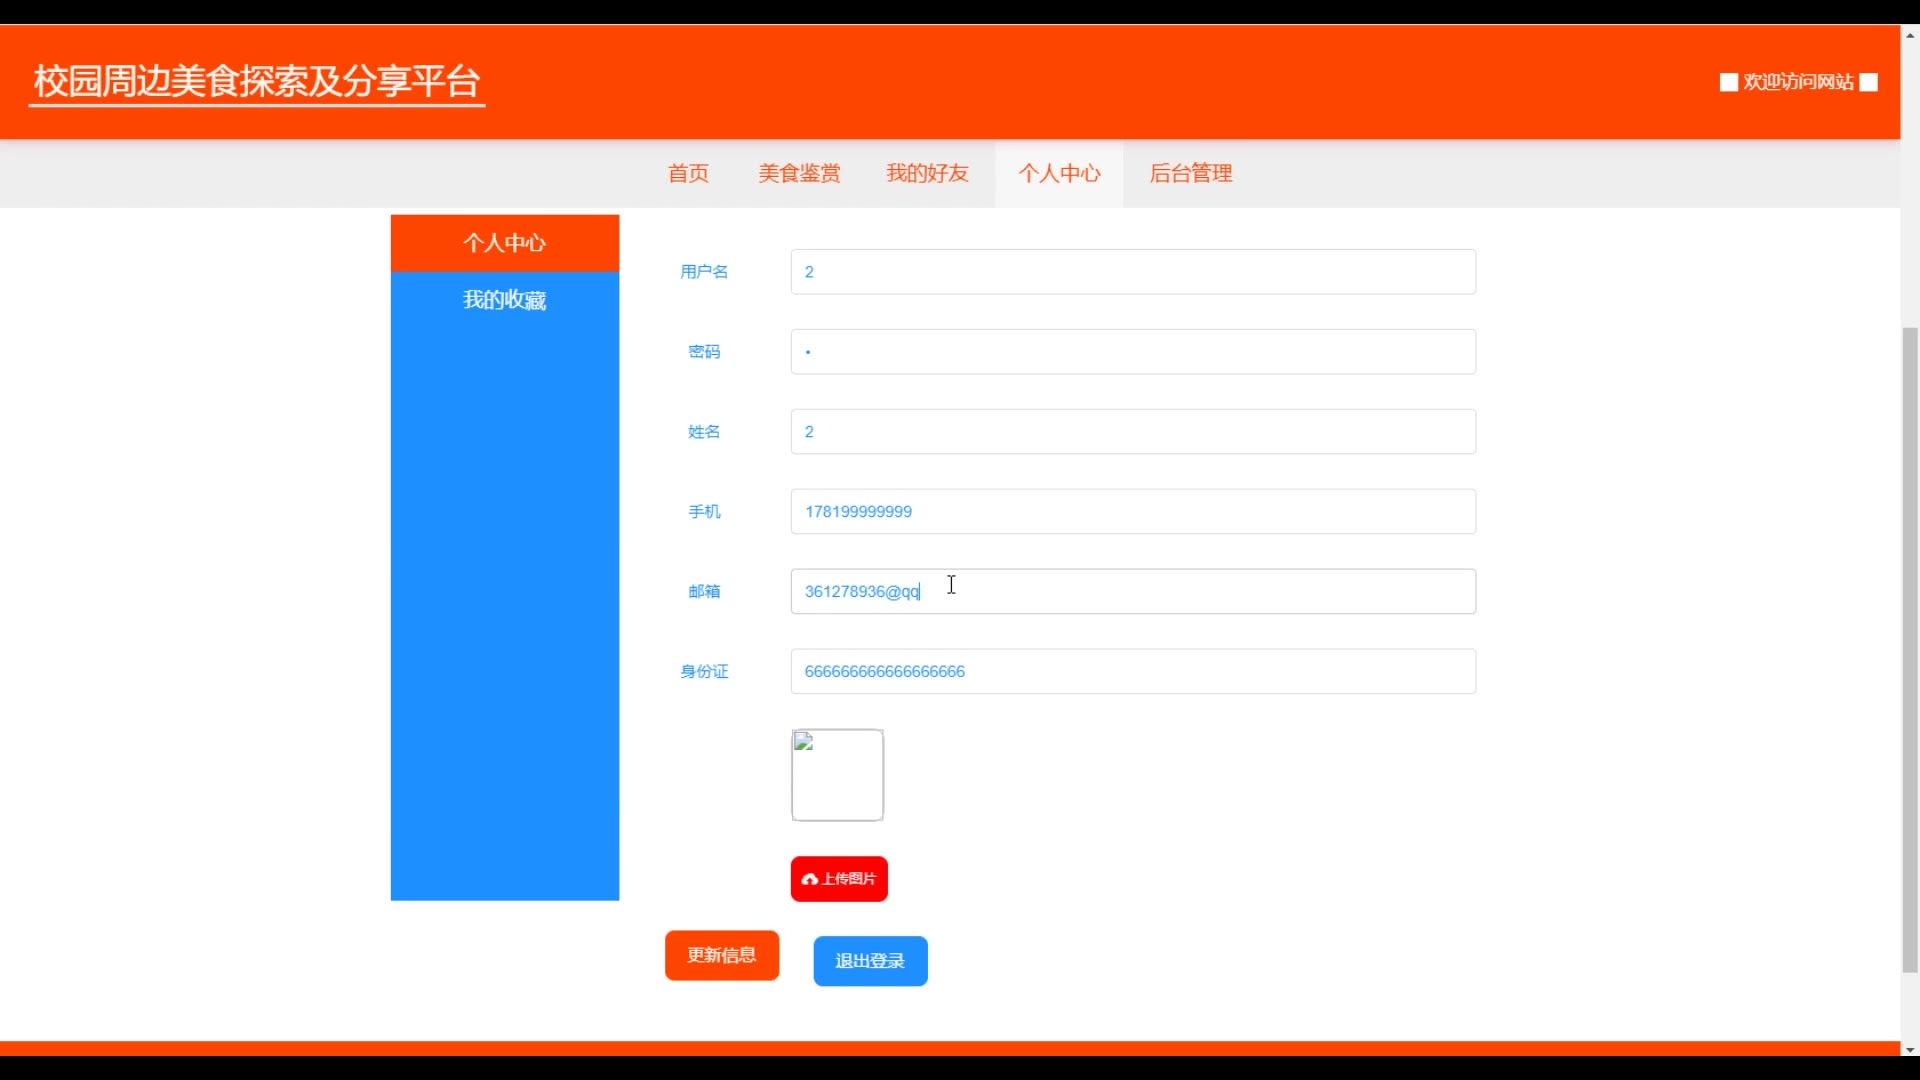This screenshot has width=1920, height=1080.
Task: Click the 密码 field label
Action: click(x=704, y=352)
